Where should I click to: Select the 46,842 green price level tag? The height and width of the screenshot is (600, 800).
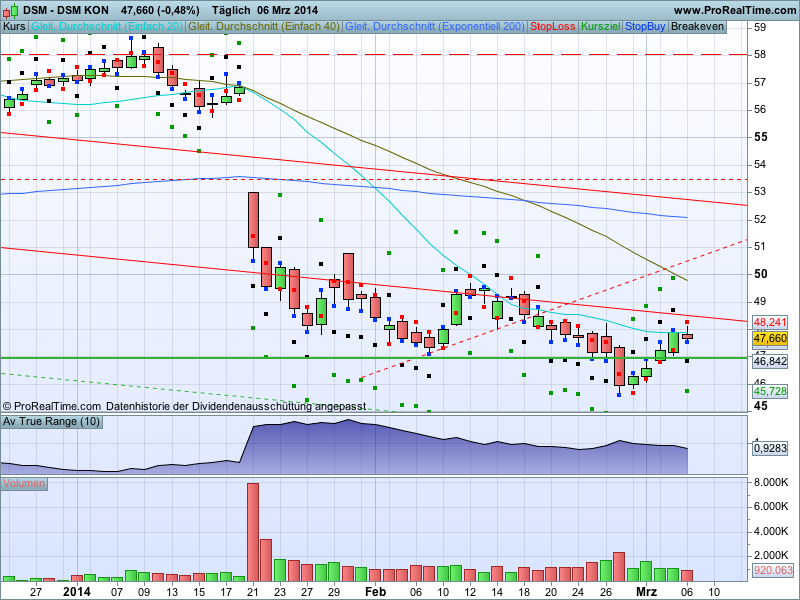click(770, 361)
